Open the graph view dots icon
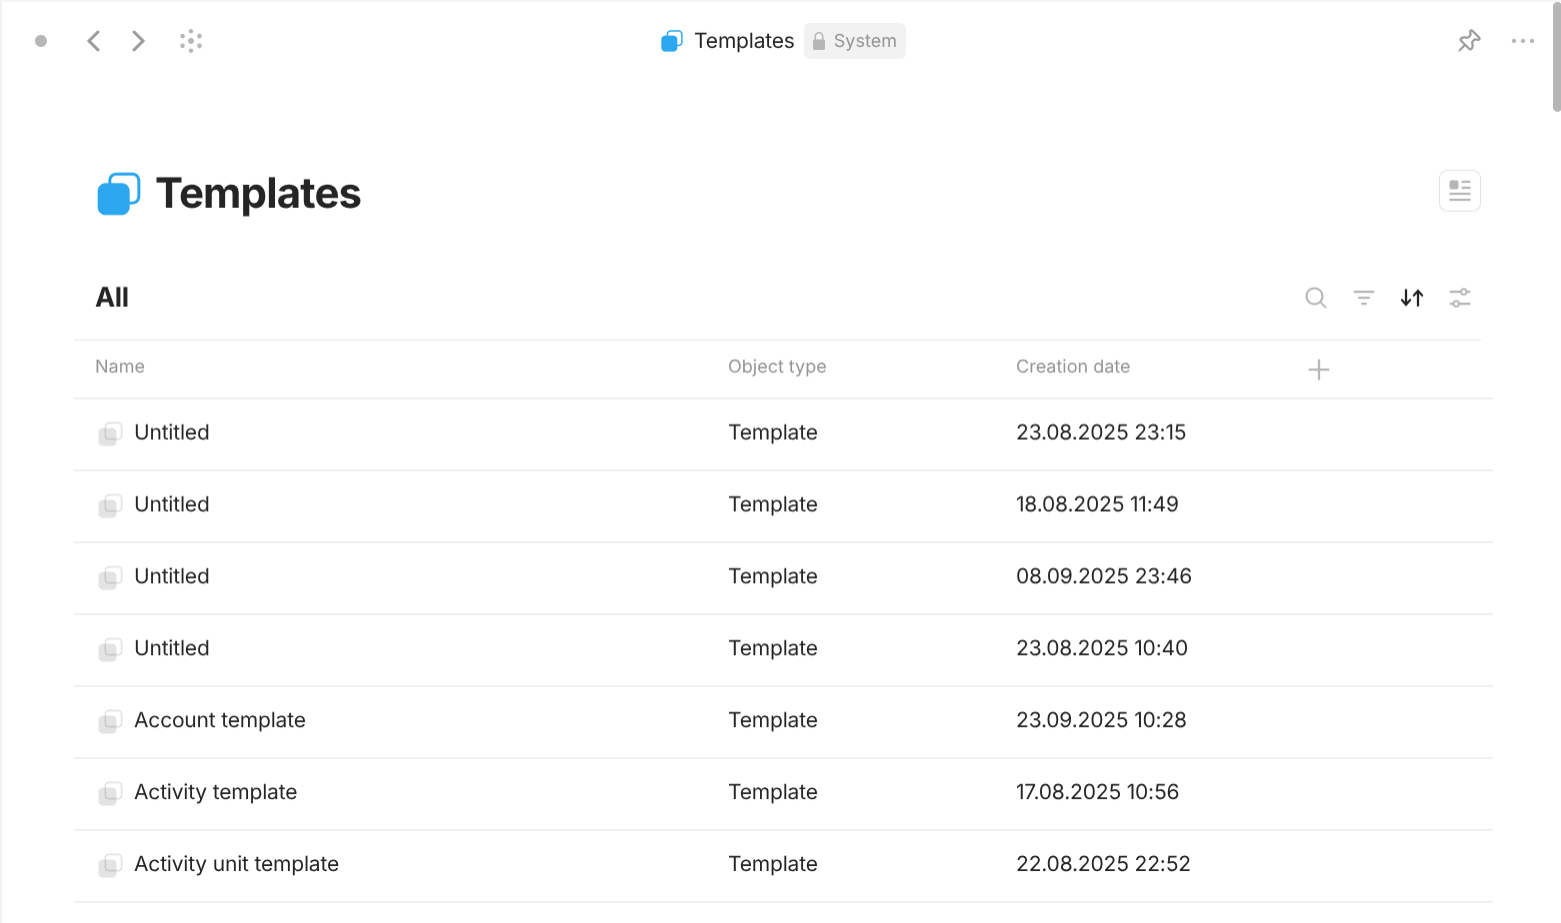 click(x=191, y=41)
